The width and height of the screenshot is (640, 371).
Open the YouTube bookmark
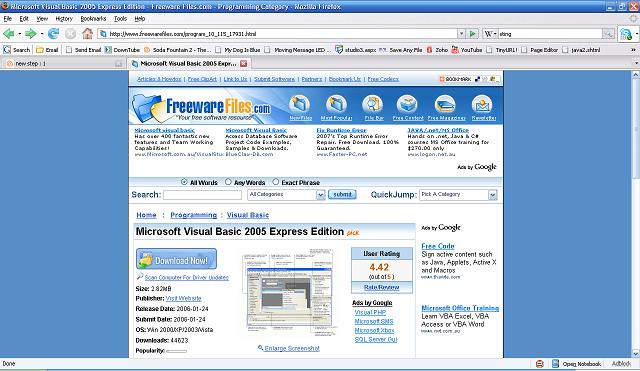(x=467, y=50)
